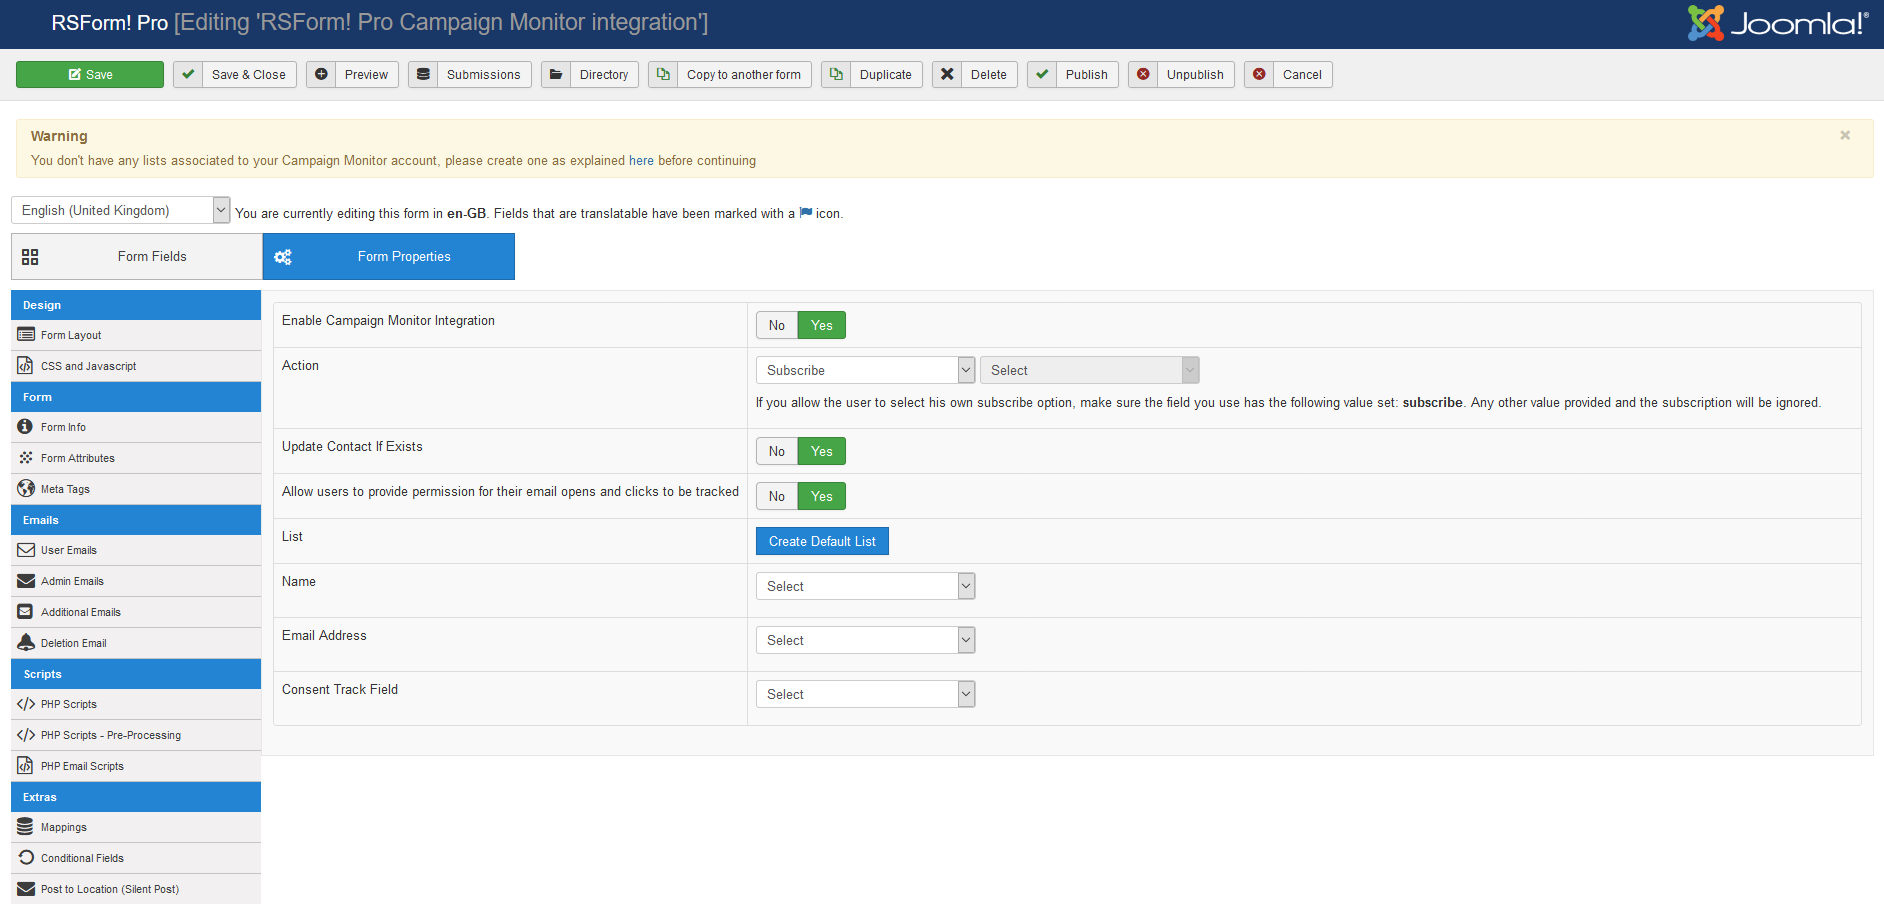
Task: Click the Duplicate icon in toolbar
Action: point(836,74)
